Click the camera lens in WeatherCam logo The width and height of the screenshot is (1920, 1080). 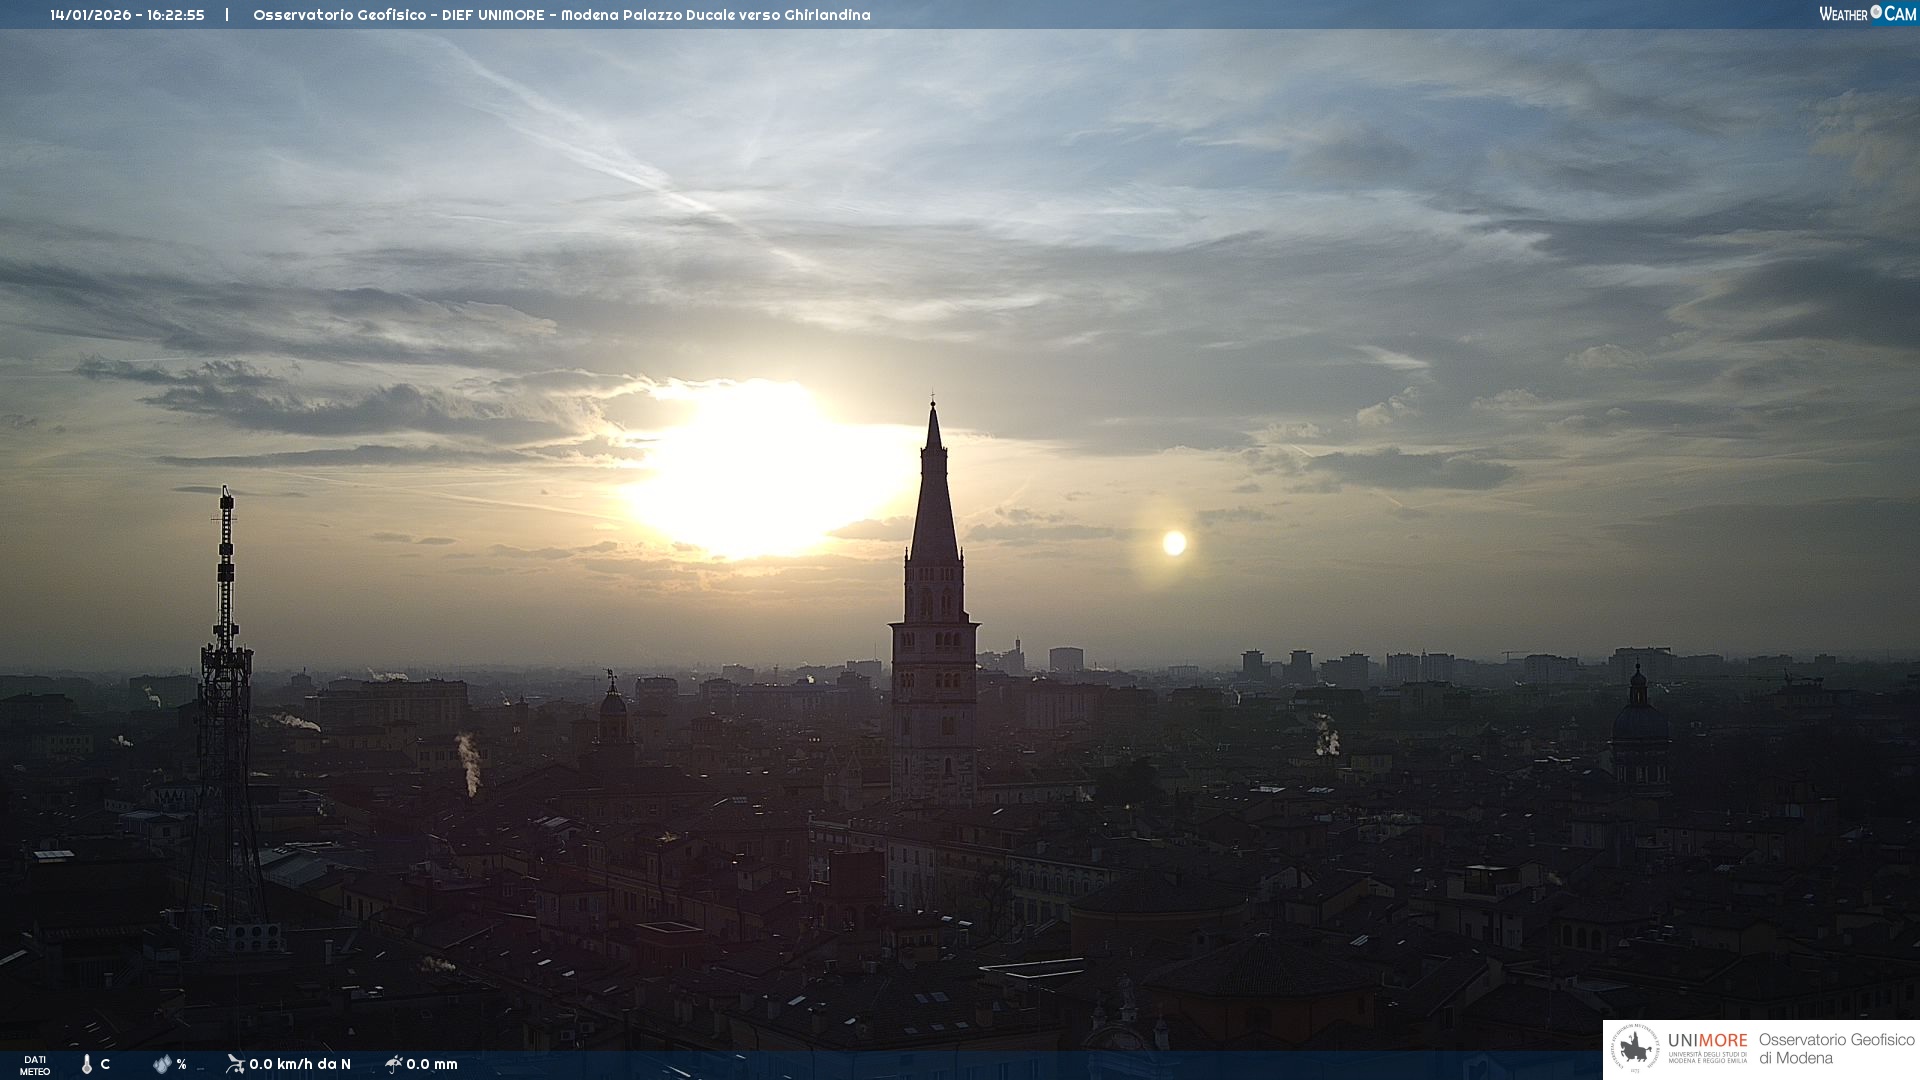(1876, 12)
